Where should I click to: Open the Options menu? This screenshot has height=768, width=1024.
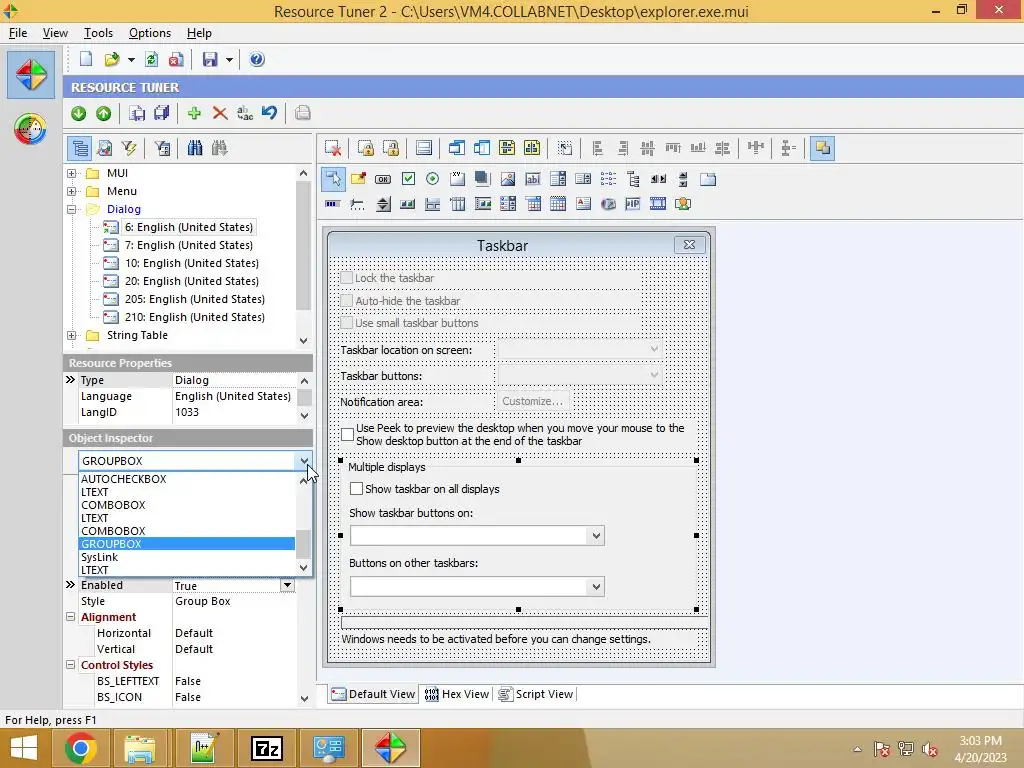coord(150,33)
